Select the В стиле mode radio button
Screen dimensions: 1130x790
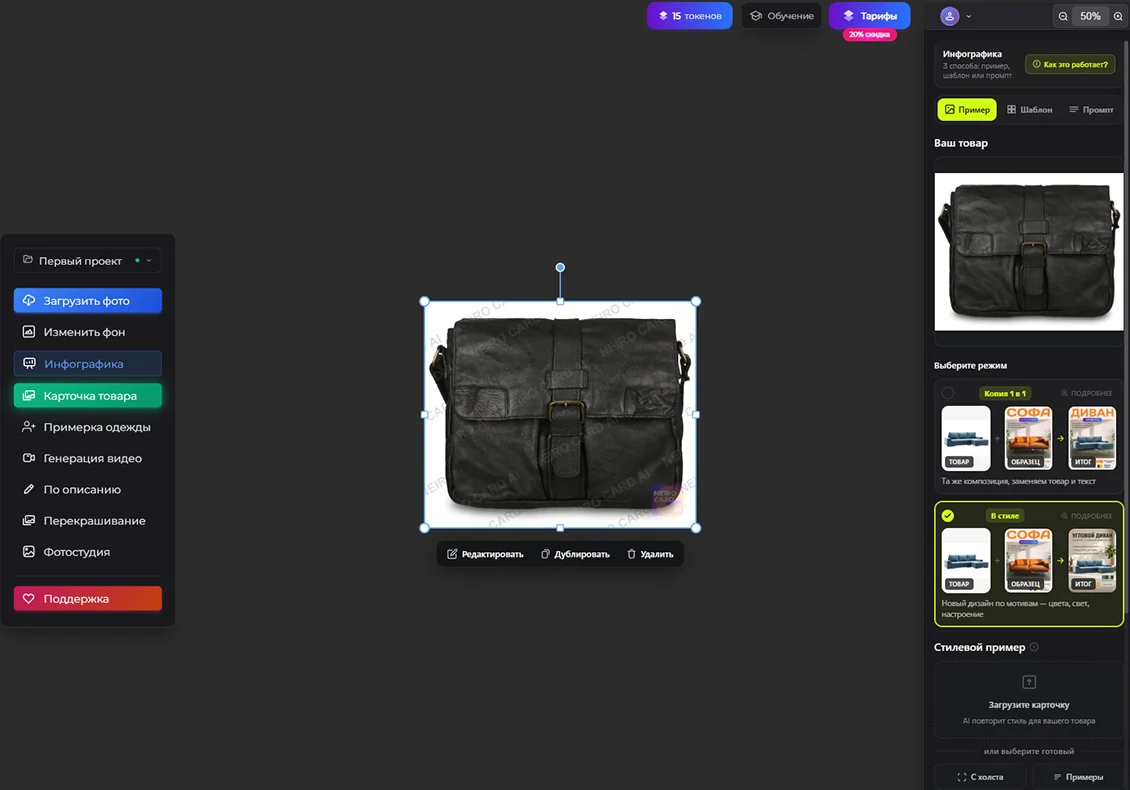[948, 515]
